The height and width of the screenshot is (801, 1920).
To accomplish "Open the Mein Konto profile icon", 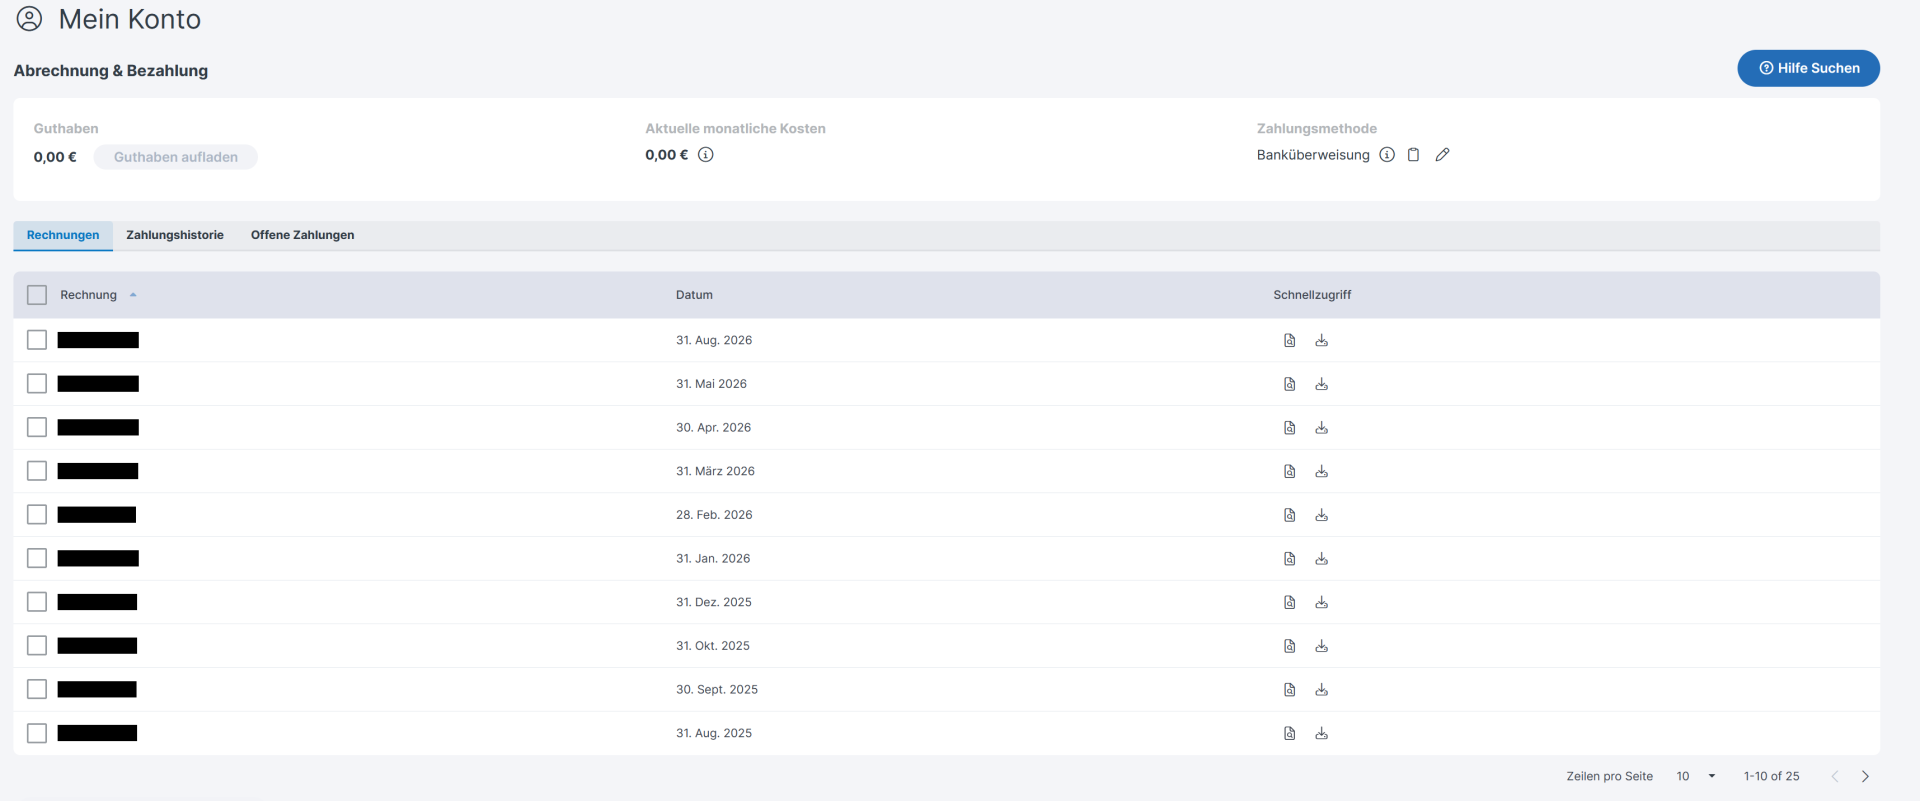I will (x=30, y=19).
